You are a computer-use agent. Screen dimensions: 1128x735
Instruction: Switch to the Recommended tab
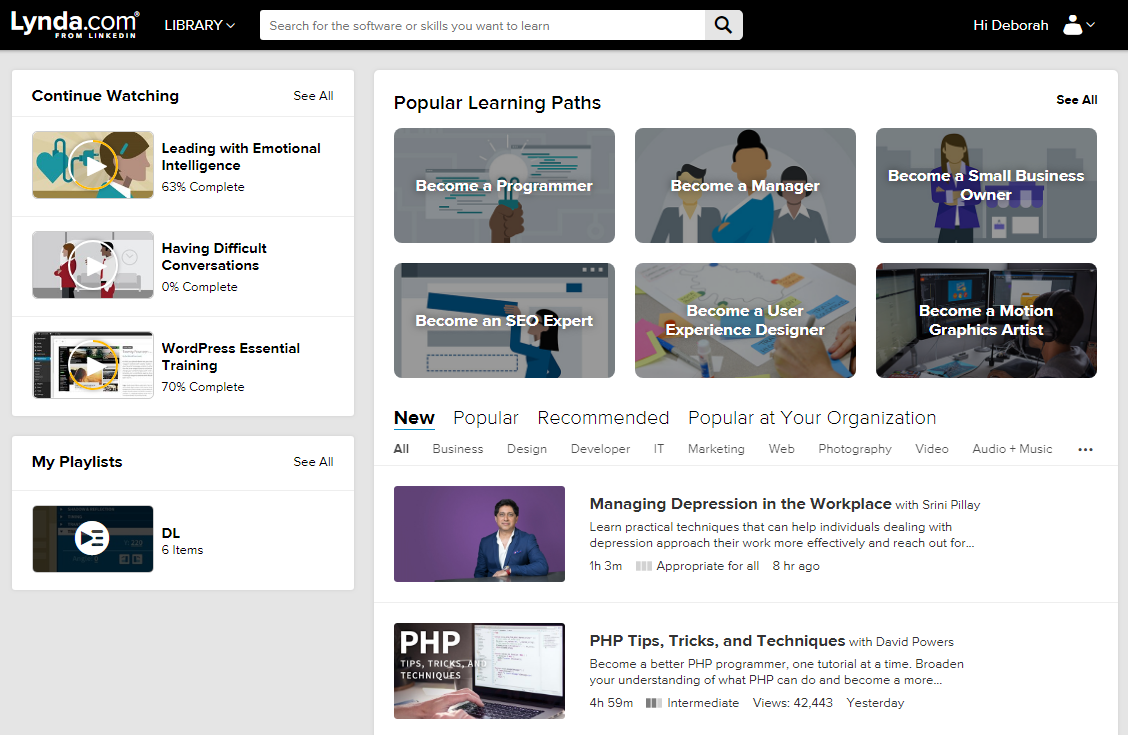click(603, 418)
